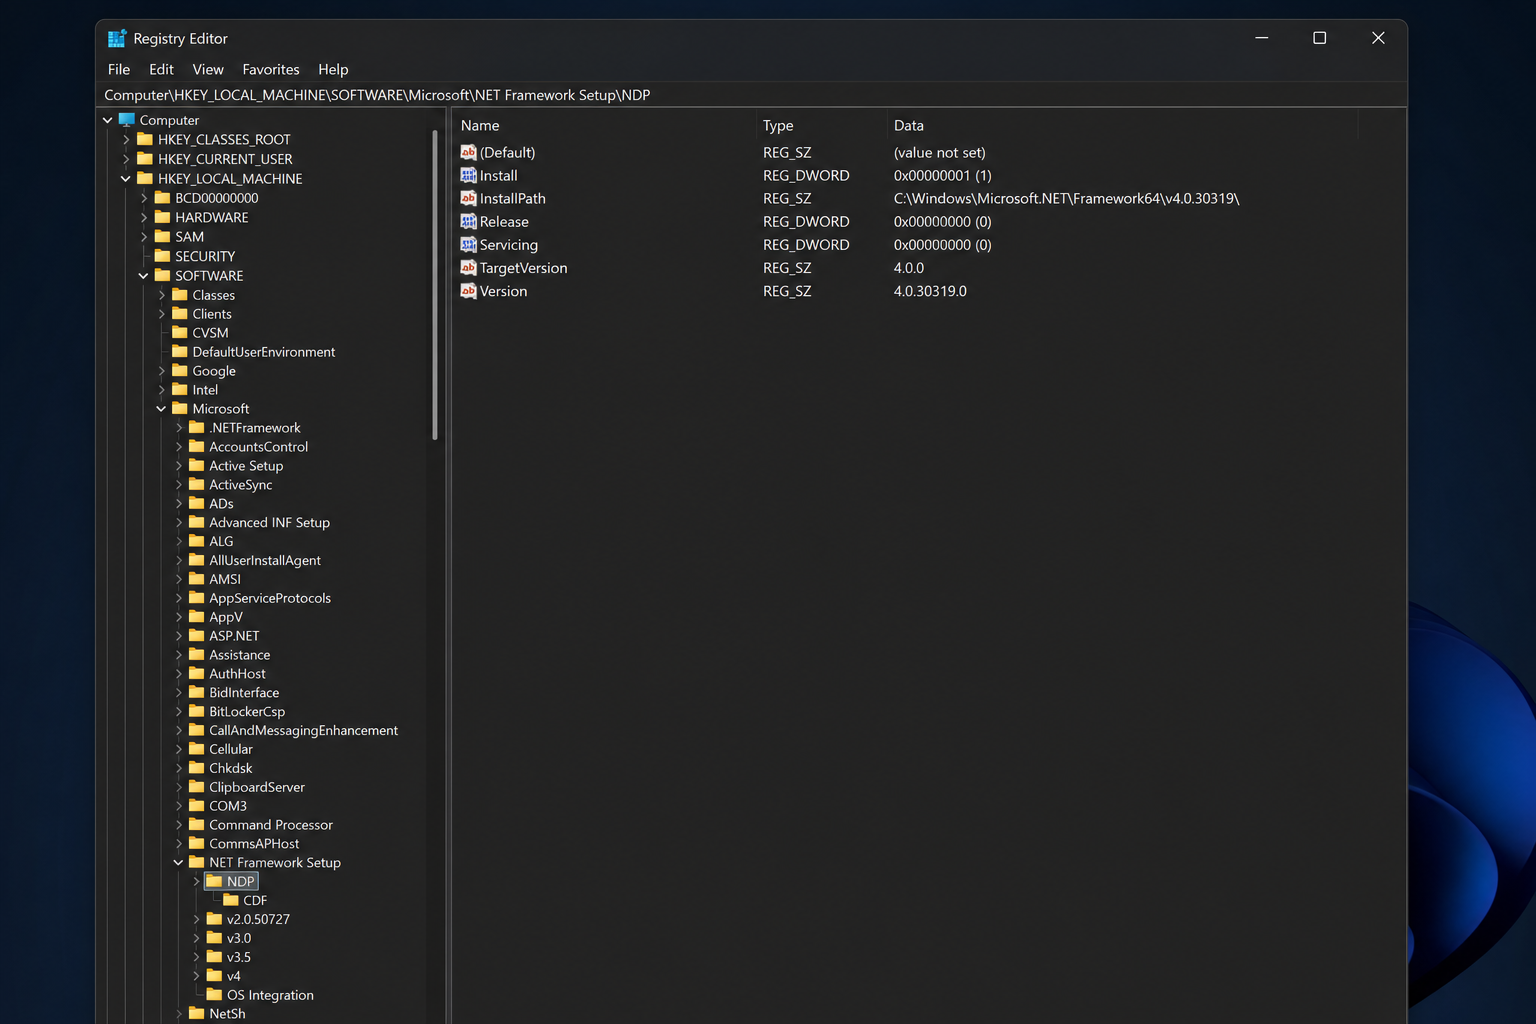Click the SOFTWARE key folder icon
The height and width of the screenshot is (1024, 1536).
(x=162, y=275)
